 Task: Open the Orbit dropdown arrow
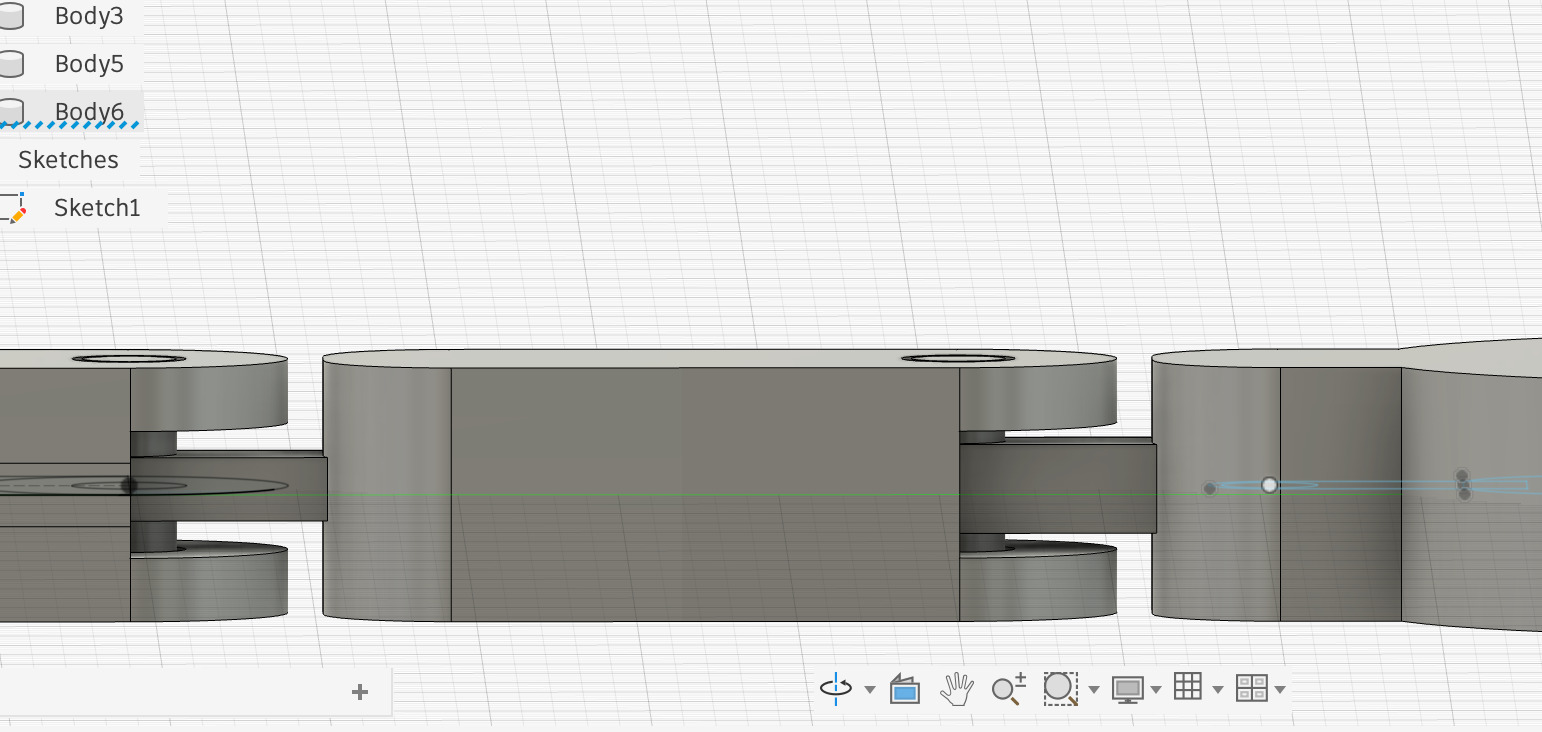click(869, 689)
